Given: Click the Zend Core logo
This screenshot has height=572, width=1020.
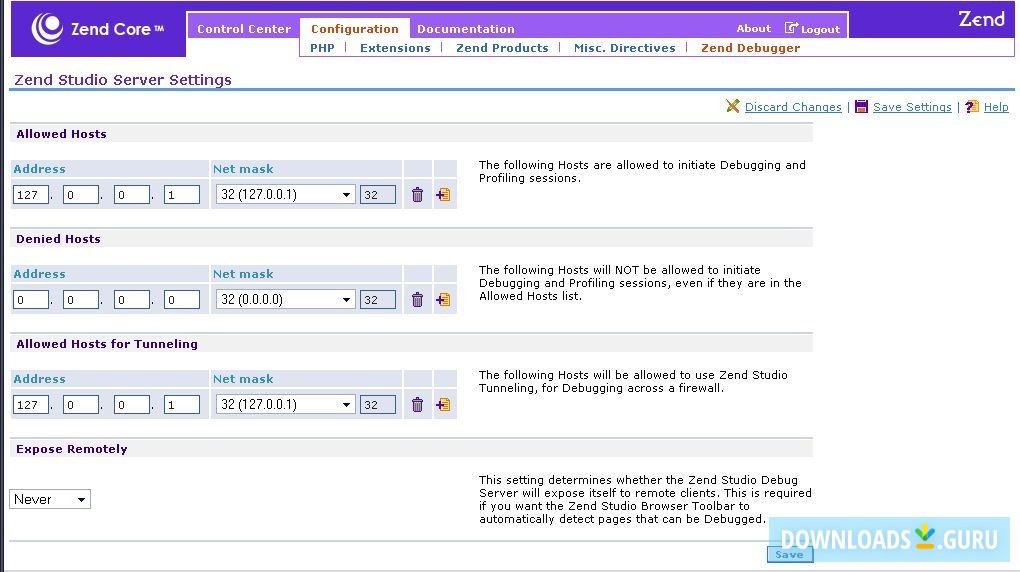Looking at the screenshot, I should tap(98, 29).
